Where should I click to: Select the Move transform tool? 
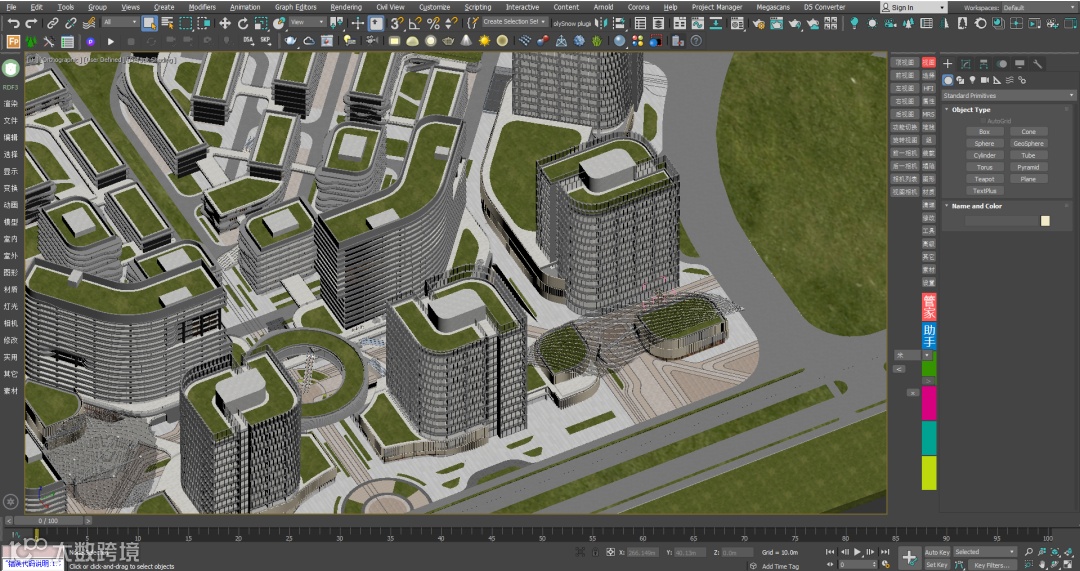(x=225, y=22)
